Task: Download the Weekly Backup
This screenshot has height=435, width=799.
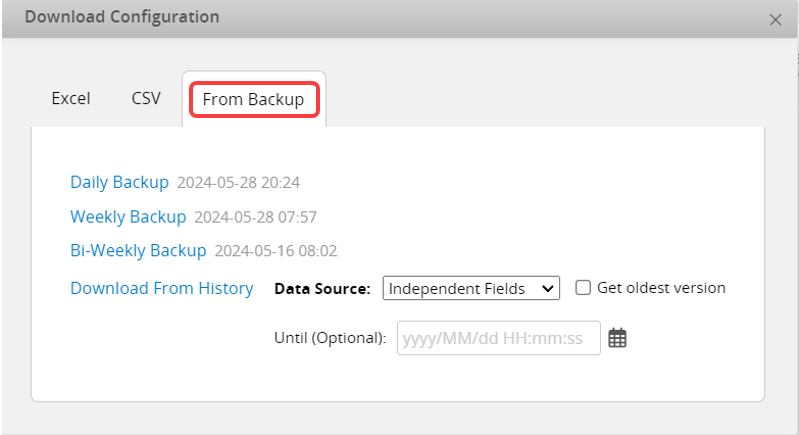Action: (128, 216)
